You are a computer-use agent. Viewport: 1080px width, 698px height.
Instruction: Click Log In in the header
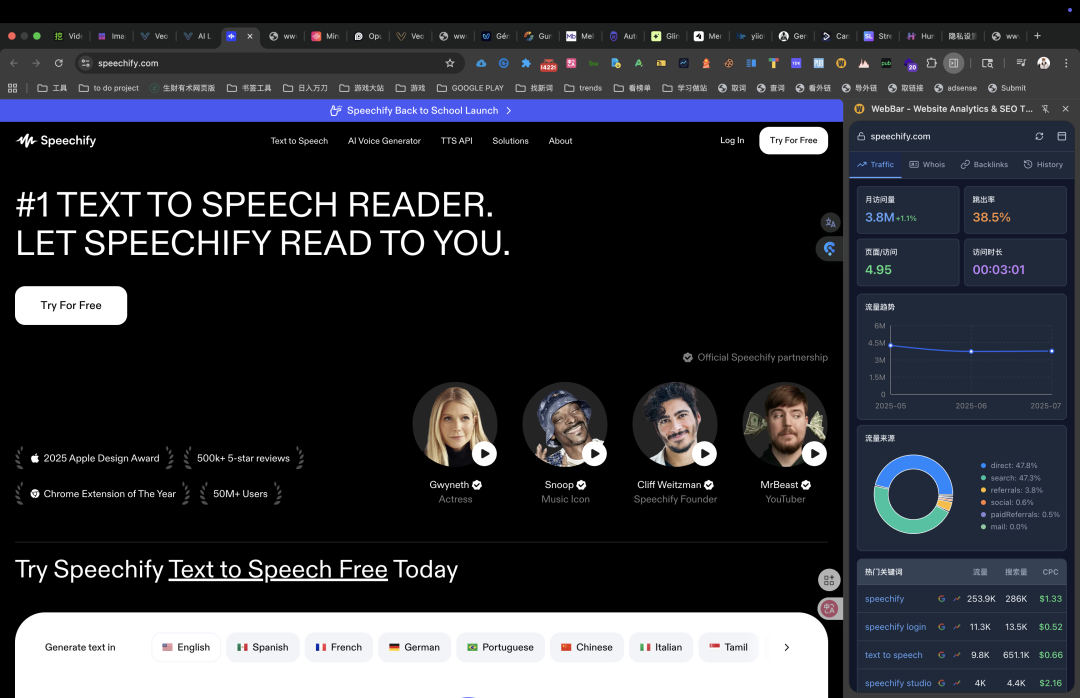732,141
